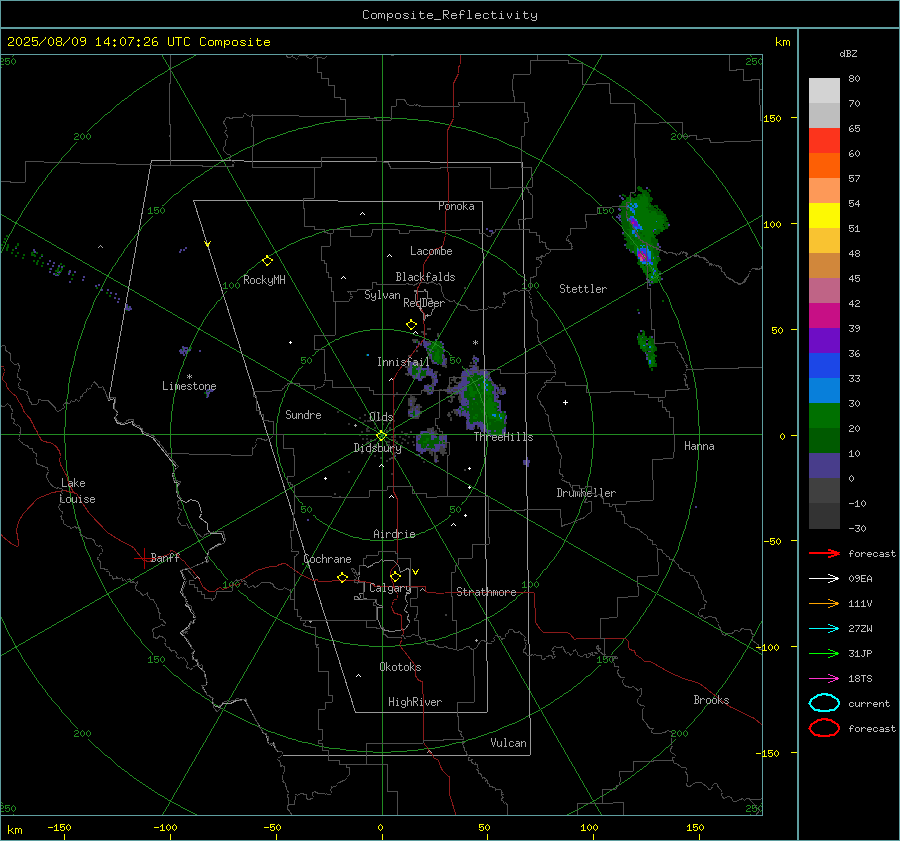Viewport: 900px width, 841px height.
Task: Click the cyan 27ZW arrow legend icon
Action: point(824,629)
